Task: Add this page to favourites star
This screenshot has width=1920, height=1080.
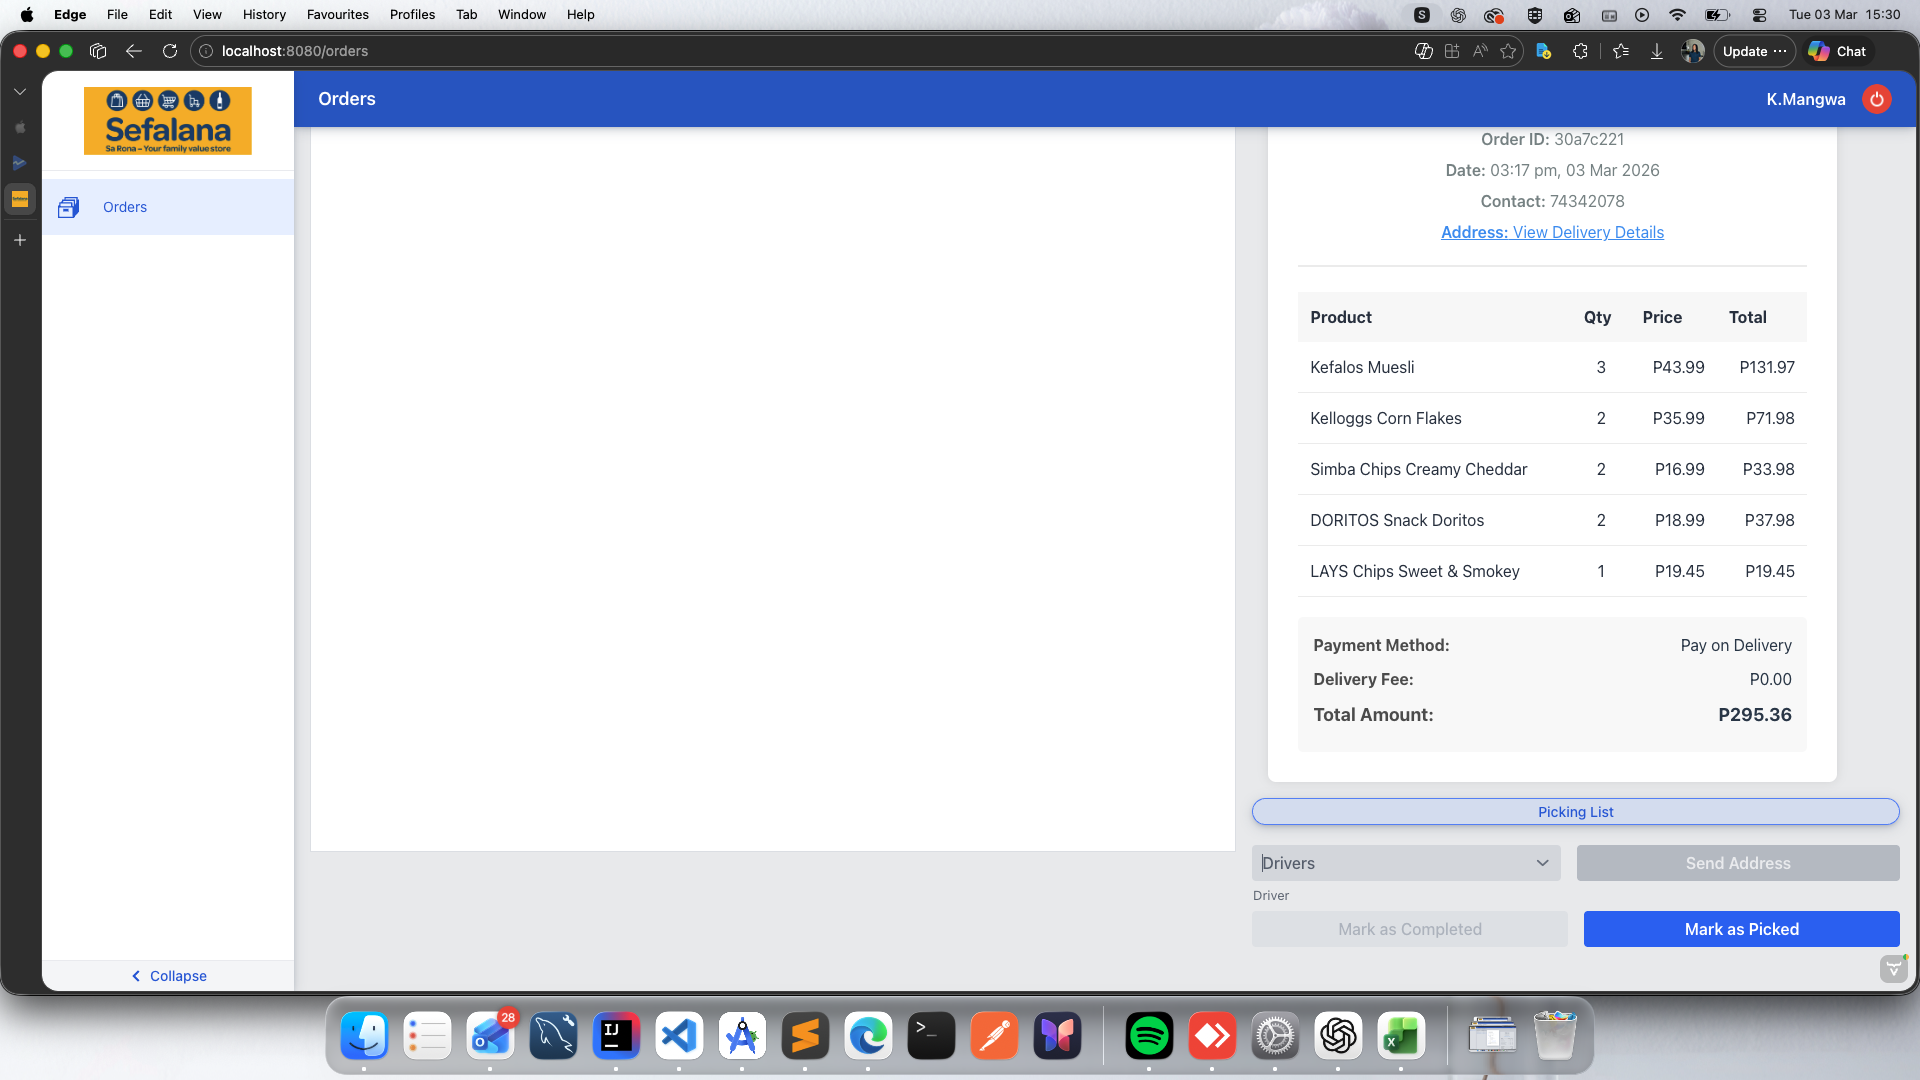Action: 1508,51
